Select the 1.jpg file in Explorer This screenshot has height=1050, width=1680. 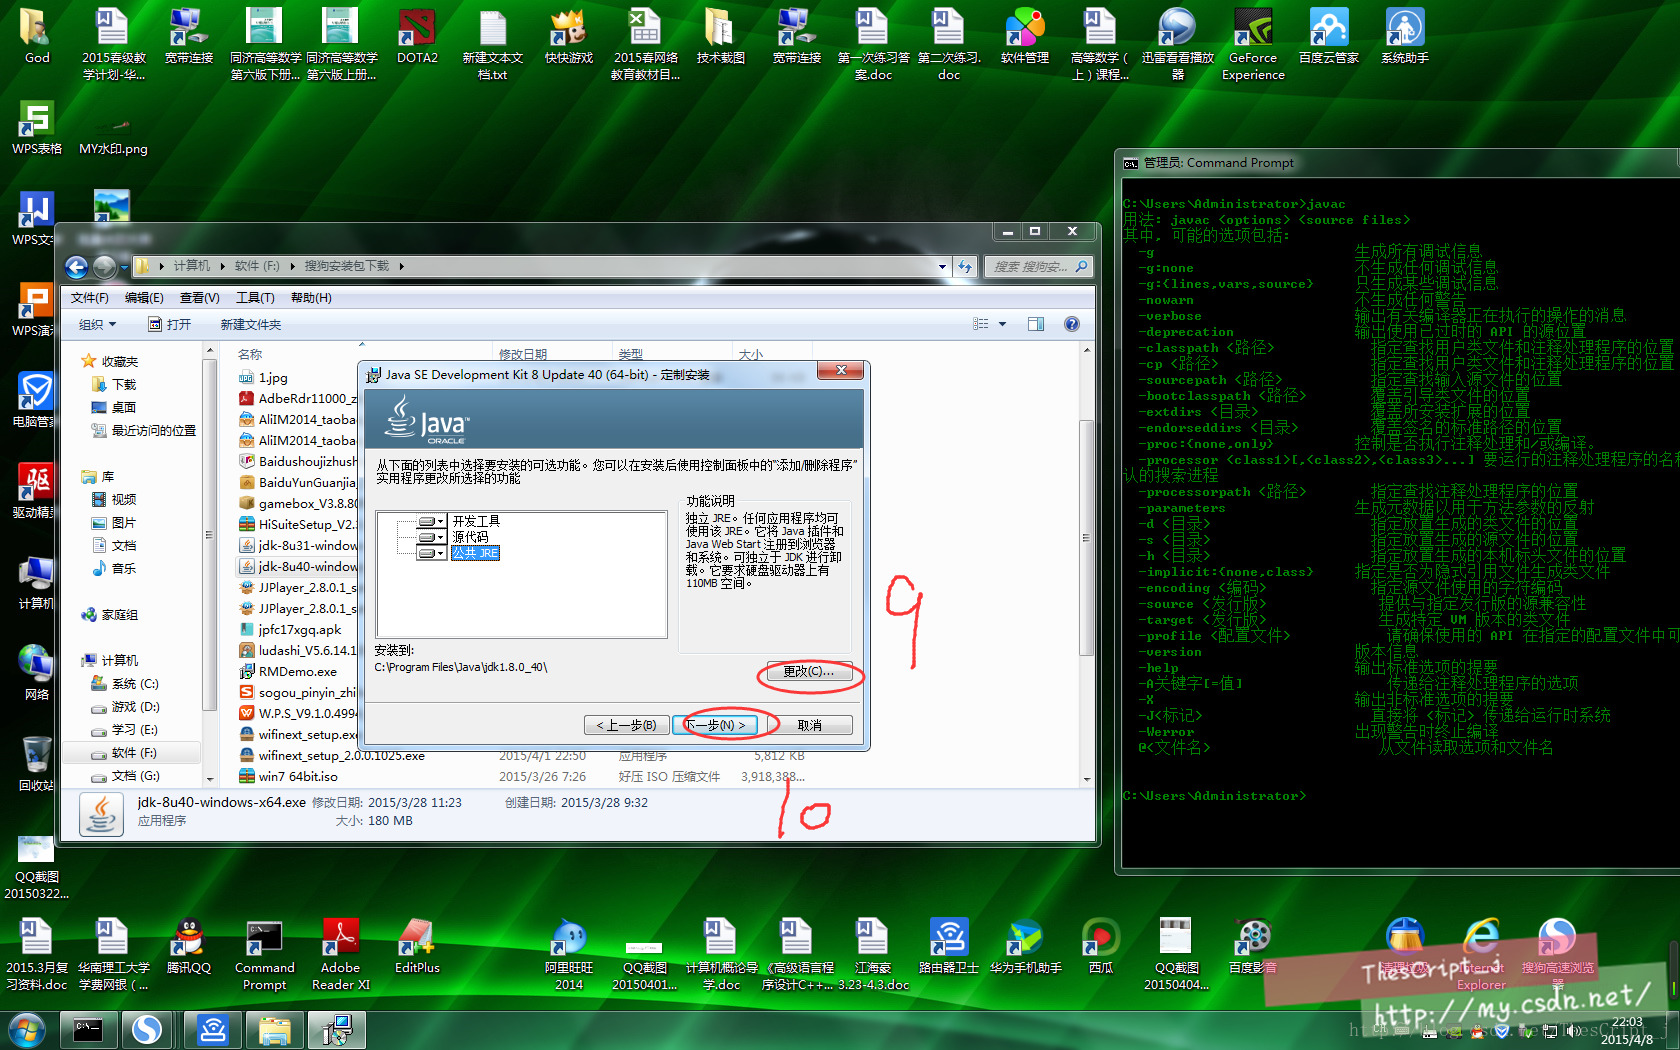[x=272, y=377]
